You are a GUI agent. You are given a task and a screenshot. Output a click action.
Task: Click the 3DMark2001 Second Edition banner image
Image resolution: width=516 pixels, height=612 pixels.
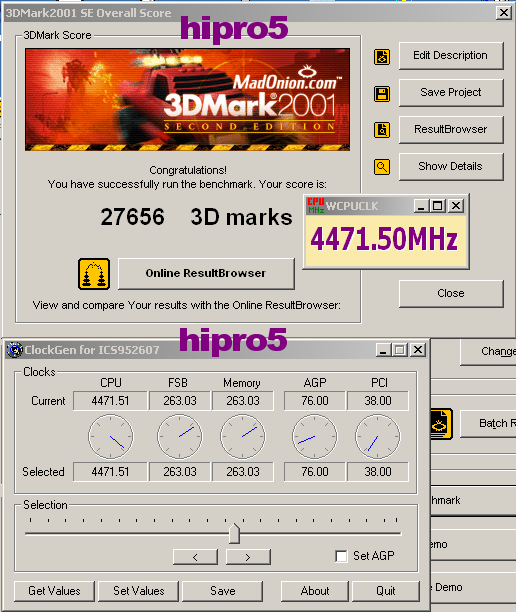tap(187, 100)
